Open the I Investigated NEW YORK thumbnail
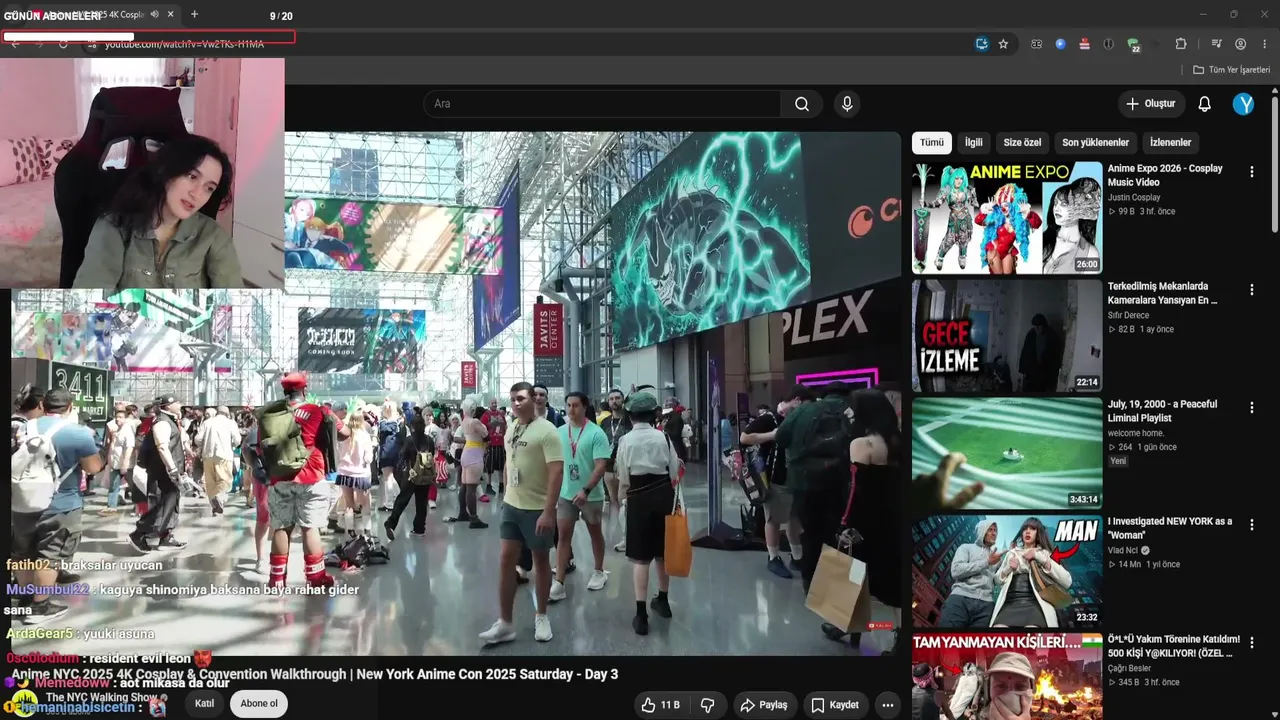1280x720 pixels. [x=1007, y=571]
